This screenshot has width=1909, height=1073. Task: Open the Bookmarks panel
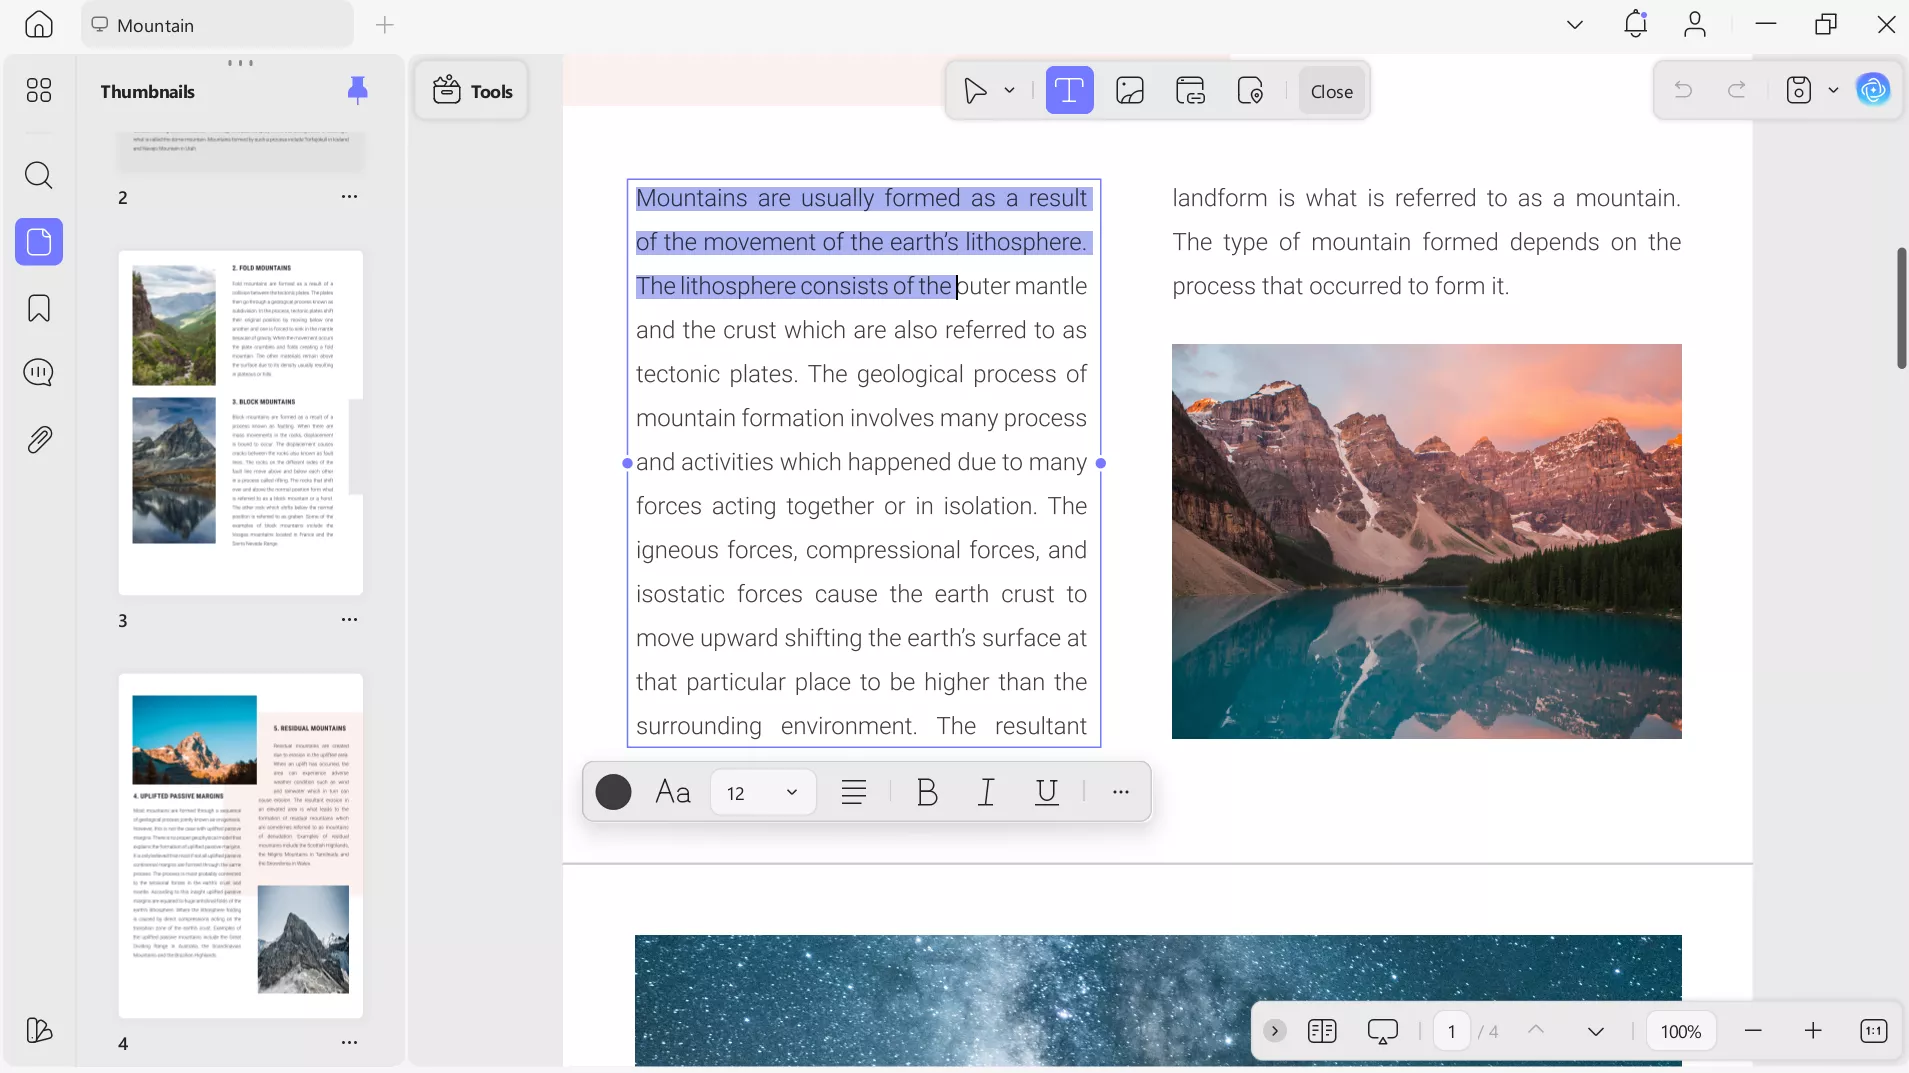pyautogui.click(x=38, y=308)
